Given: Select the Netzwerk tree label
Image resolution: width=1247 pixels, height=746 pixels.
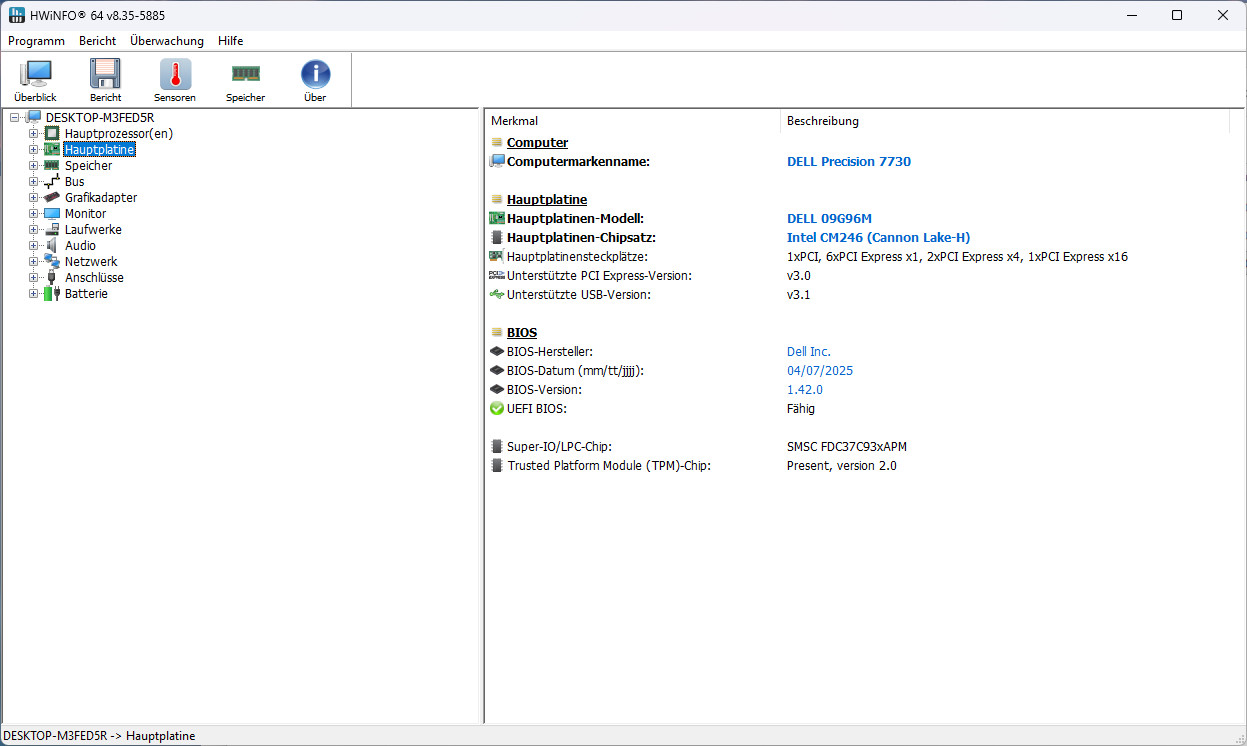Looking at the screenshot, I should (x=91, y=262).
